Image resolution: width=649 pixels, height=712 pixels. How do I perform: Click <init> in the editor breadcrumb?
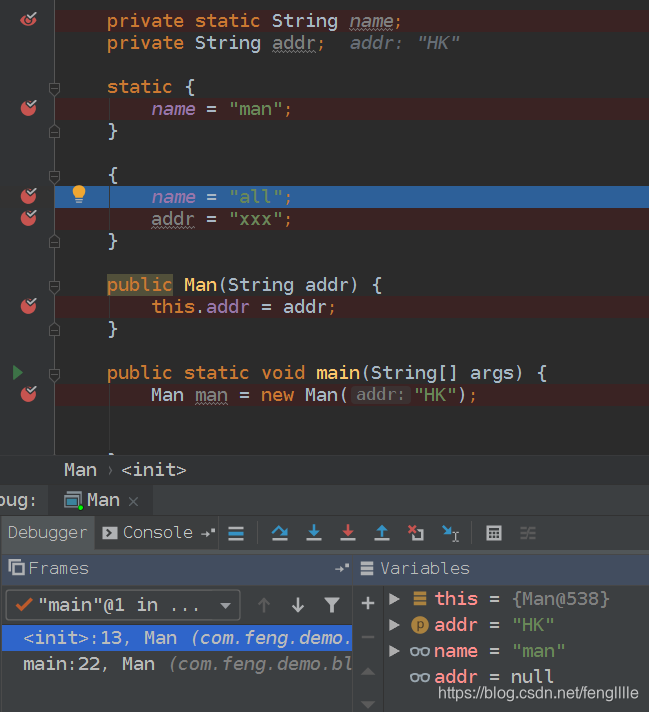(154, 470)
